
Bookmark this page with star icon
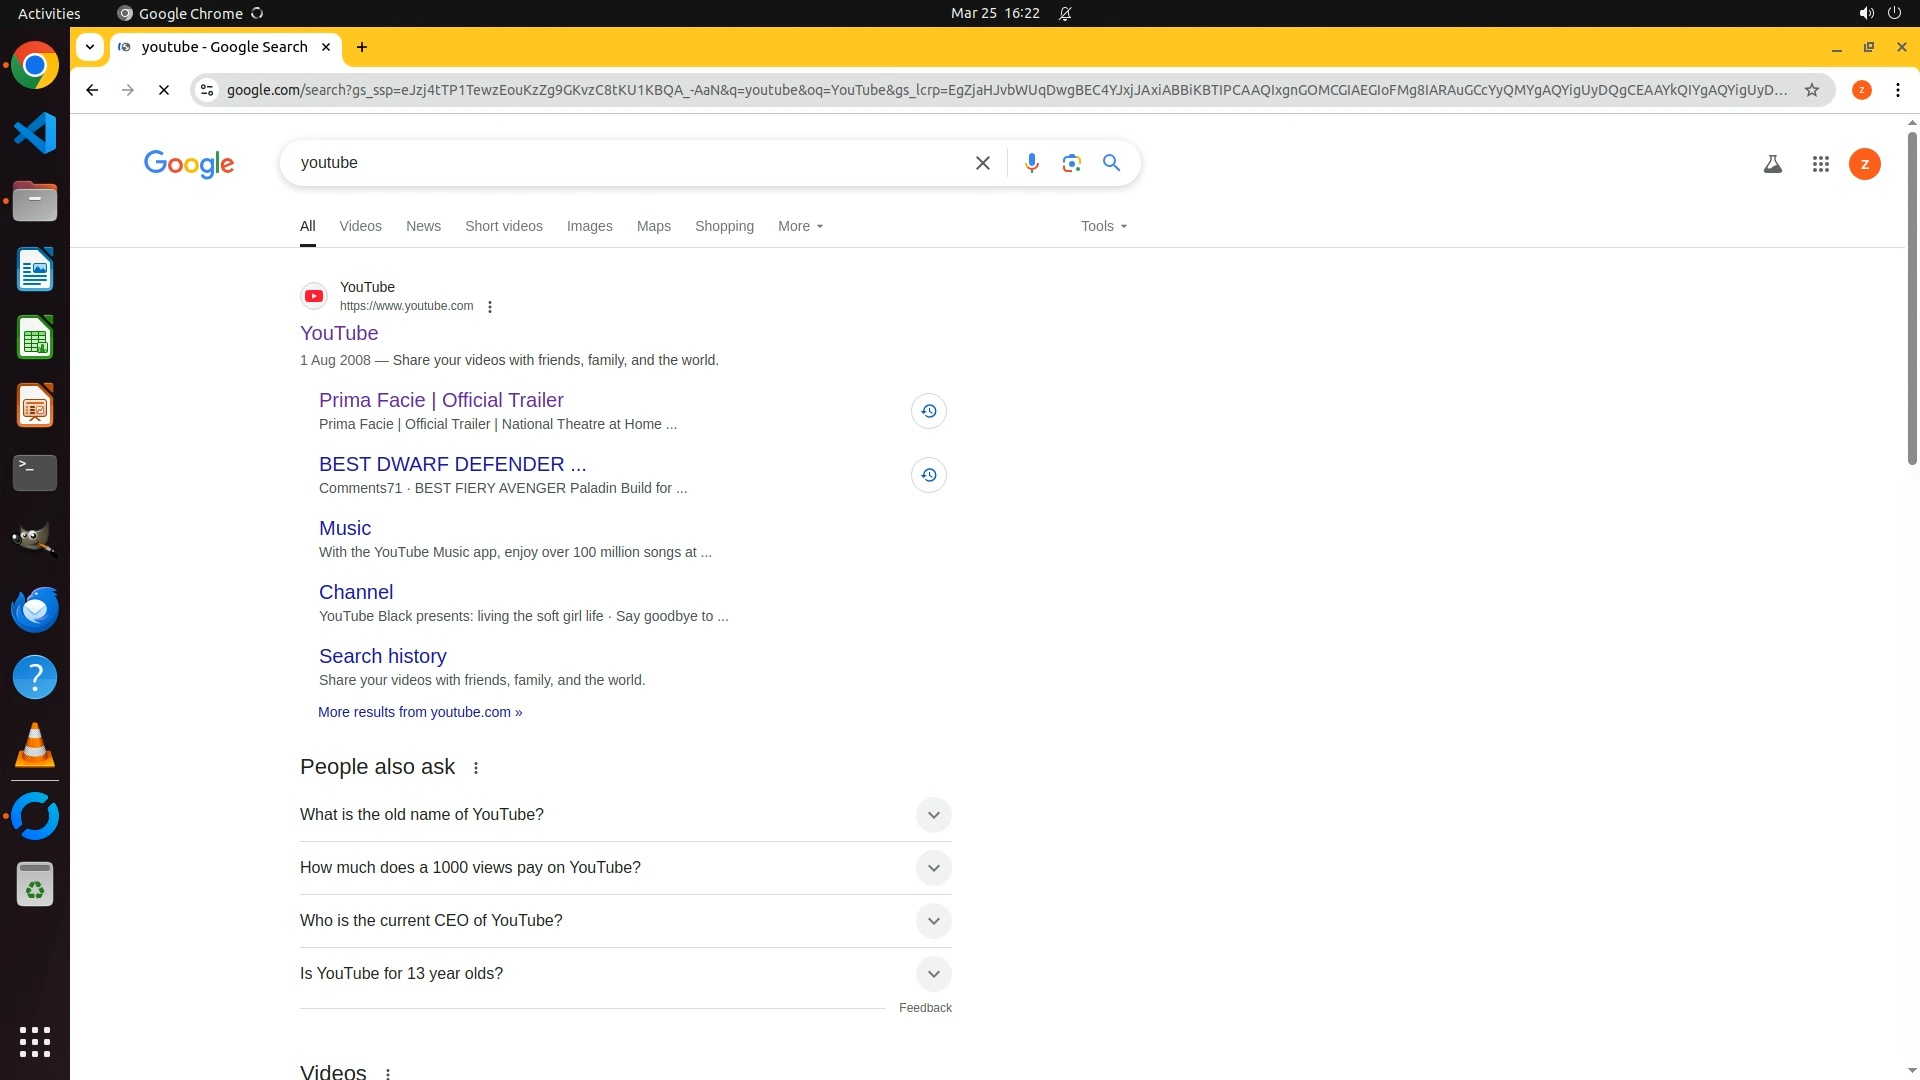click(x=1811, y=90)
